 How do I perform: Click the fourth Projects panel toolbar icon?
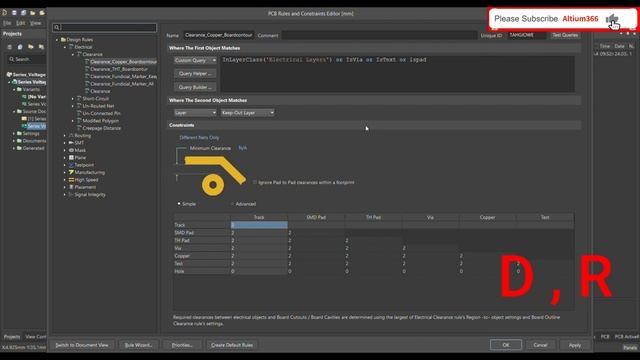point(41,47)
